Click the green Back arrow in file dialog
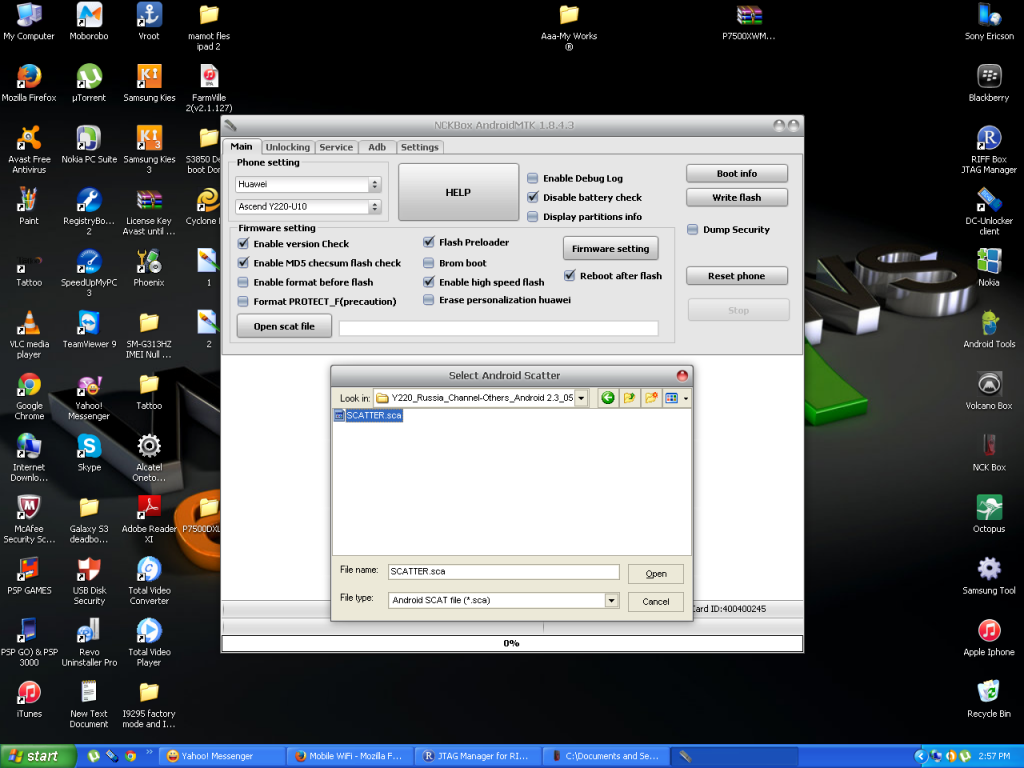The image size is (1024, 768). pos(608,398)
